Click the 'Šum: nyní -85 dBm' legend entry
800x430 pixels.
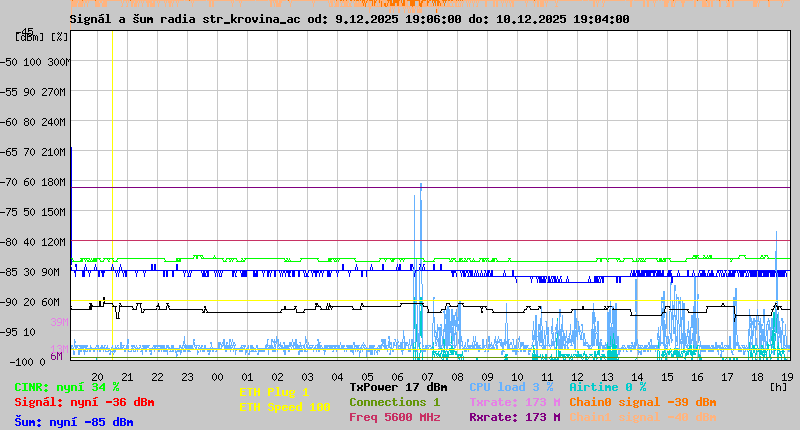pos(74,422)
